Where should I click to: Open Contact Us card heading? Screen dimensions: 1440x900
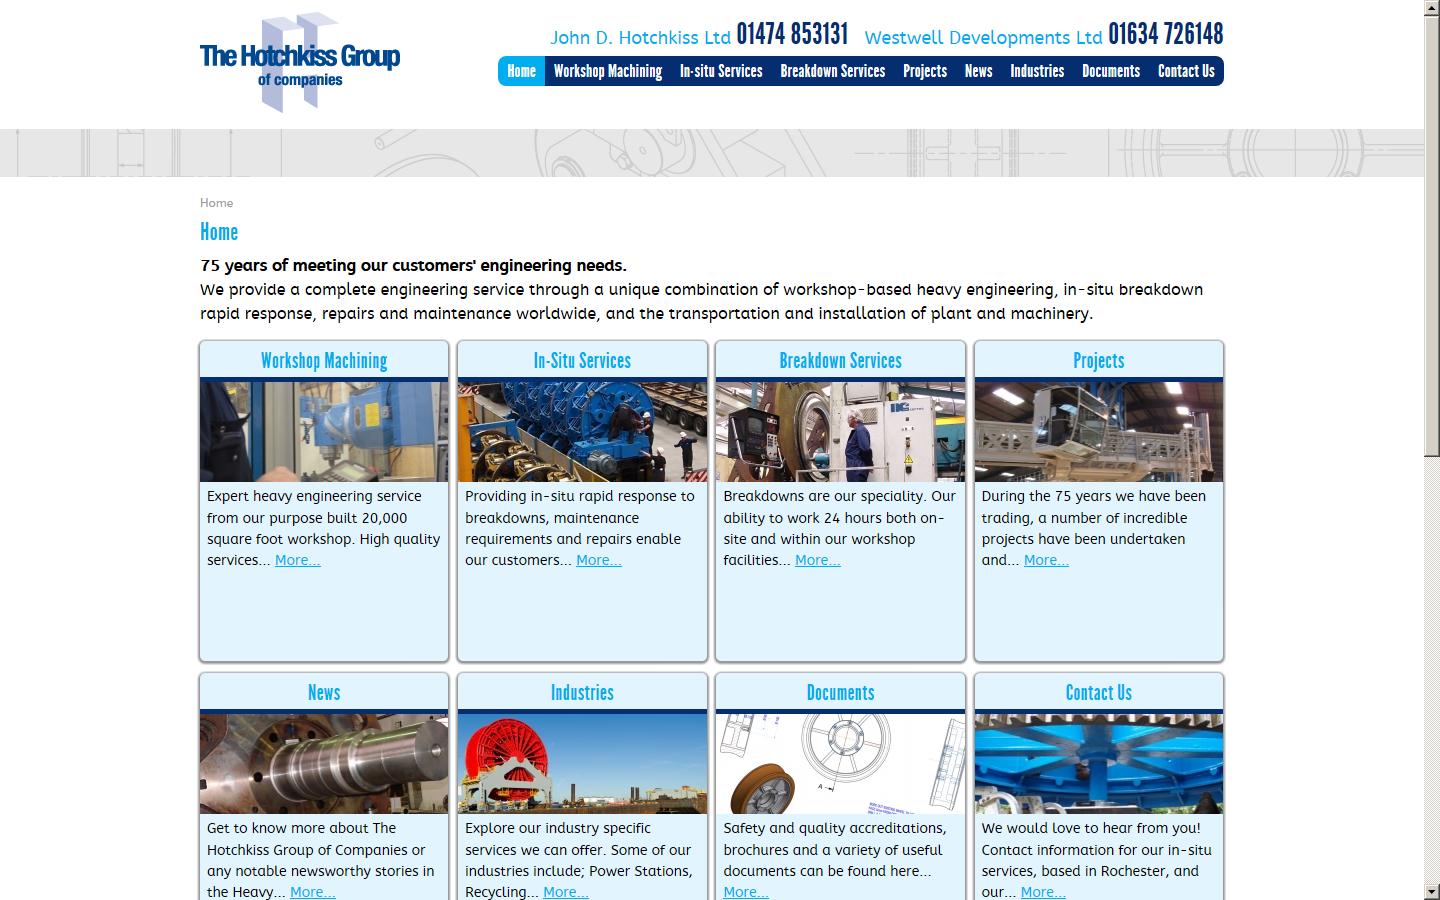pos(1099,692)
